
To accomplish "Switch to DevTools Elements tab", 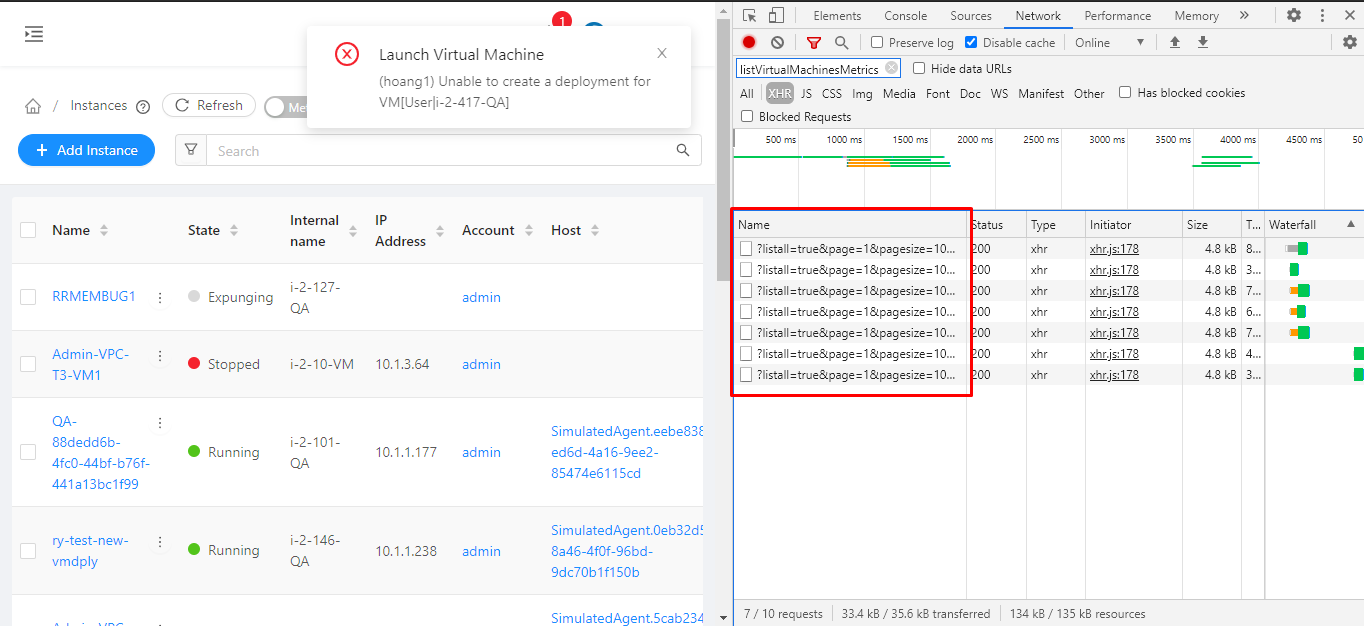I will 837,16.
